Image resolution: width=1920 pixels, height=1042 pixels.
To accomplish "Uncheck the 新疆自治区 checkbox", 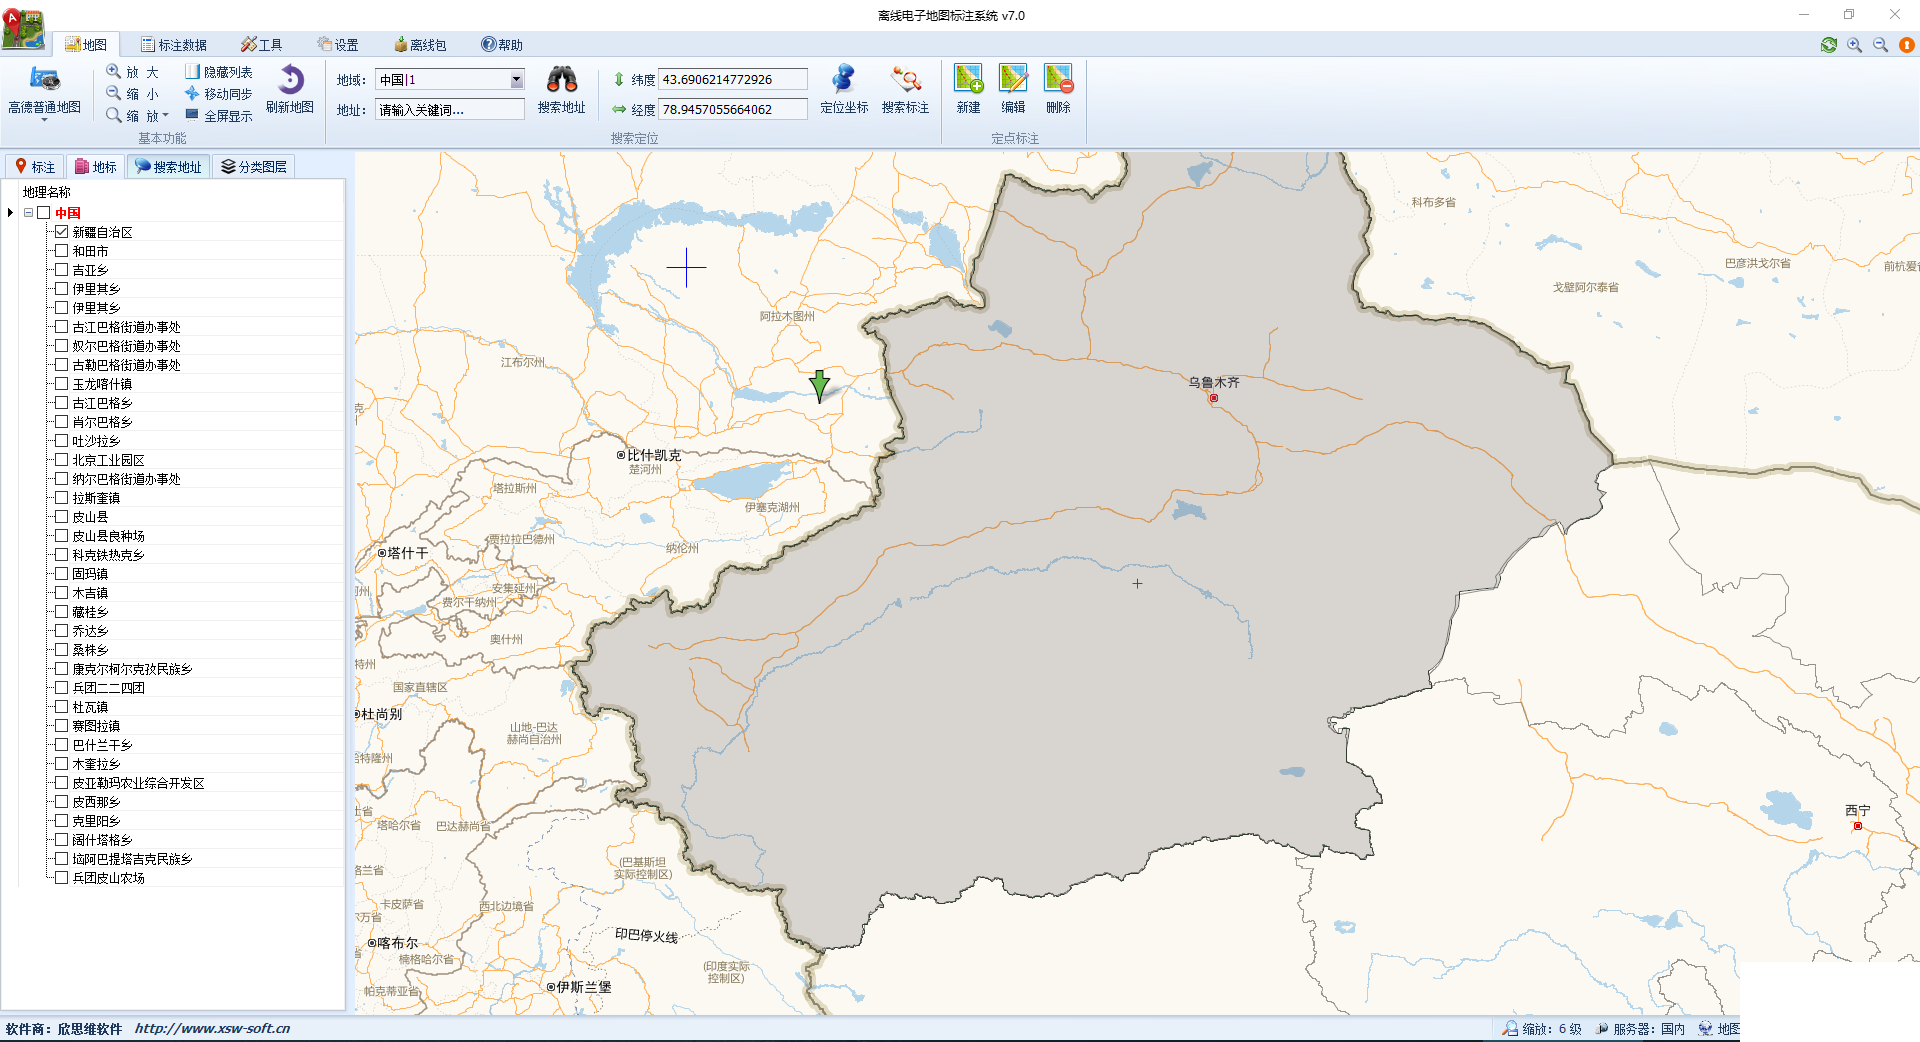I will (62, 231).
